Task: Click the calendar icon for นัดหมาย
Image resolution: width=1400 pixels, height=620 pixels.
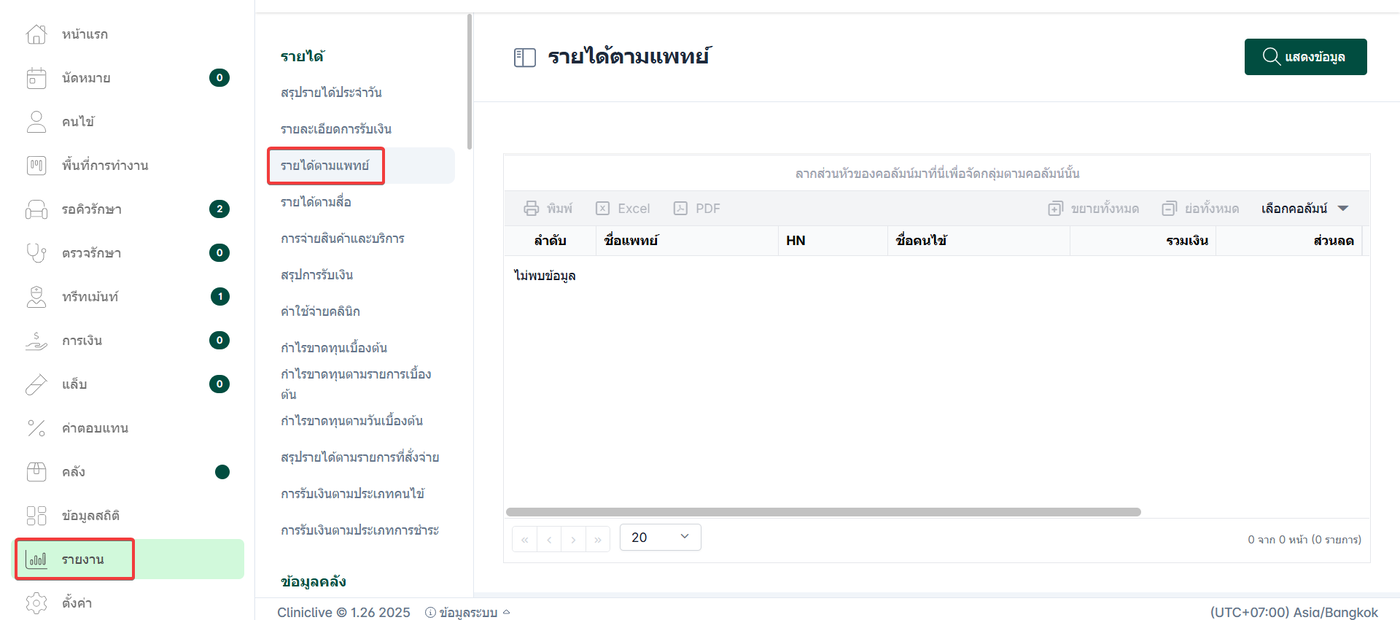Action: 36,78
